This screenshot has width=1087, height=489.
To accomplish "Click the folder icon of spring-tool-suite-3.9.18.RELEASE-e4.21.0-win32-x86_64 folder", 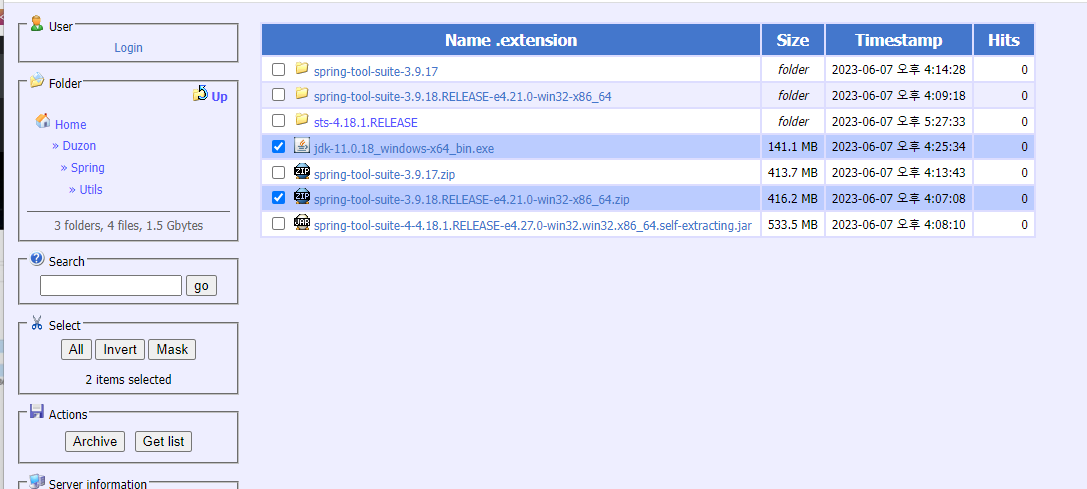I will tap(302, 94).
